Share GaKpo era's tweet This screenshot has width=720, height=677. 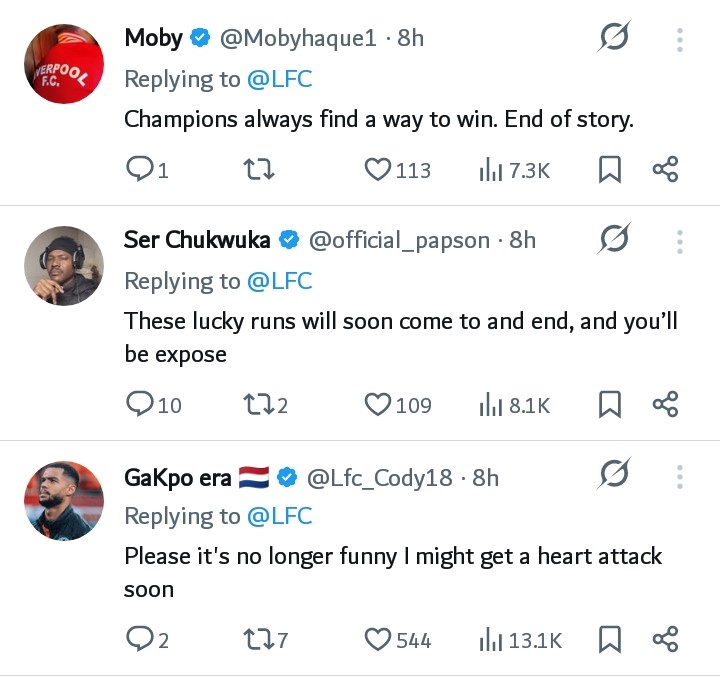pos(665,640)
